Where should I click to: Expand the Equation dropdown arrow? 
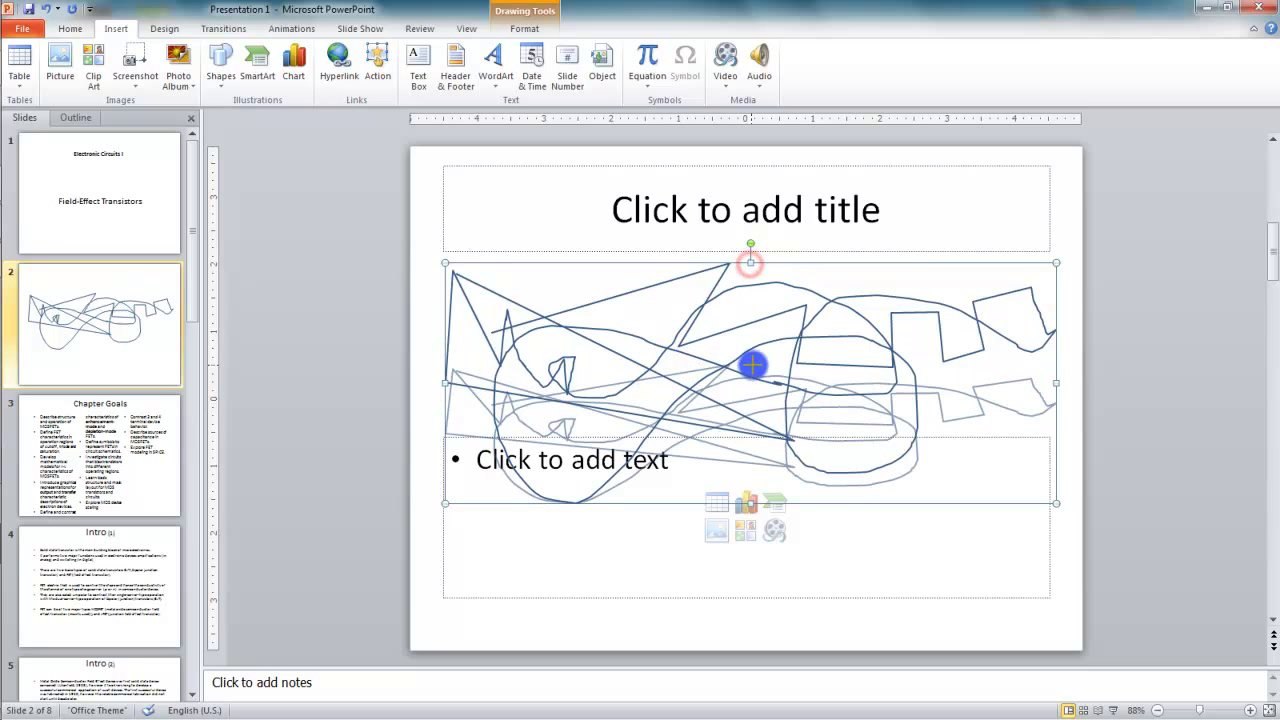click(x=647, y=87)
